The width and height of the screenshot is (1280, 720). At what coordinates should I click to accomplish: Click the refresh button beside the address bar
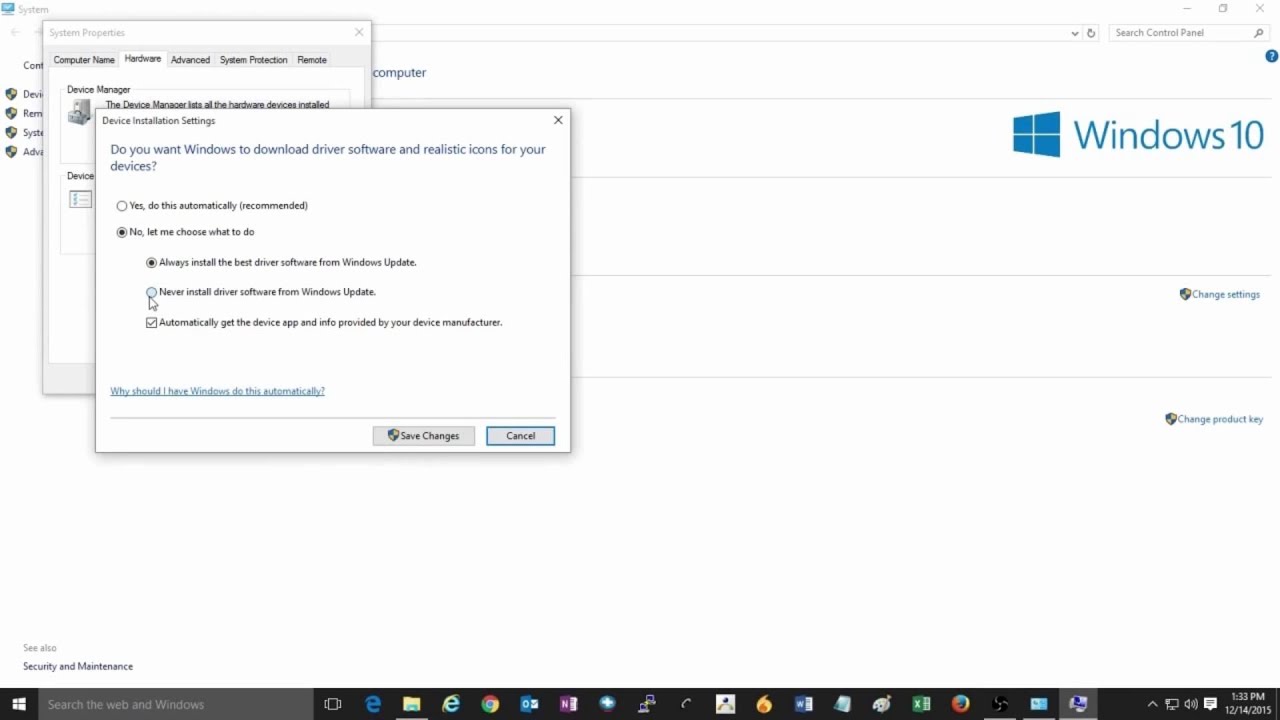coord(1091,33)
